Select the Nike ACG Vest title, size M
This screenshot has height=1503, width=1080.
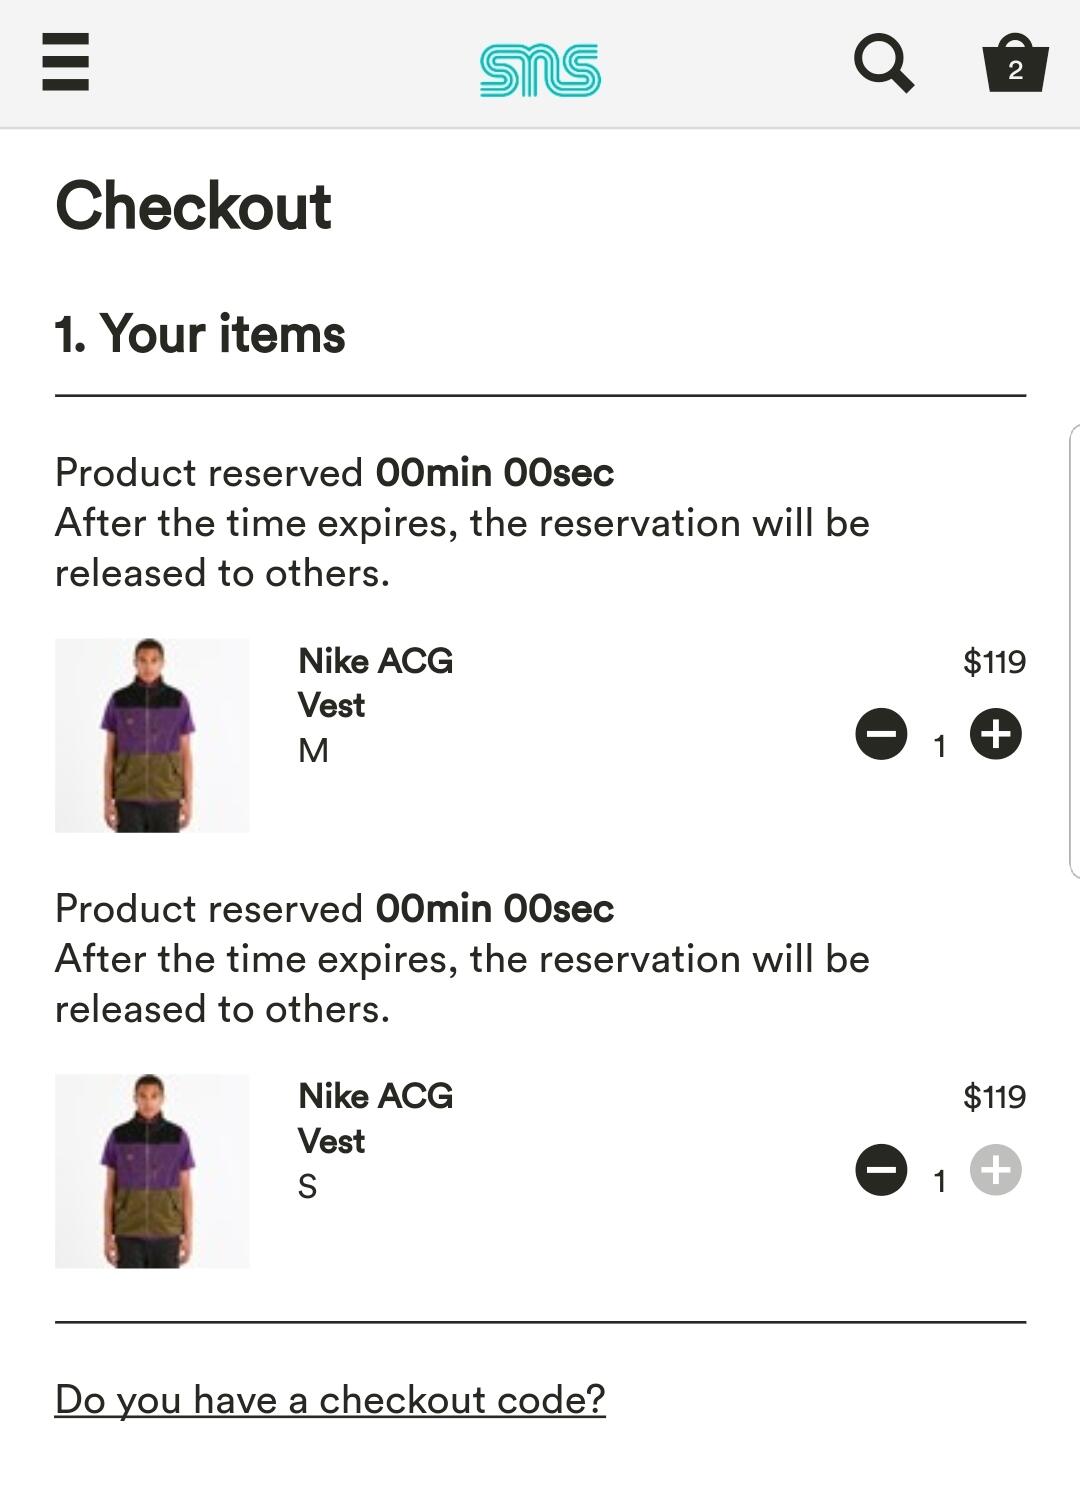click(x=375, y=683)
